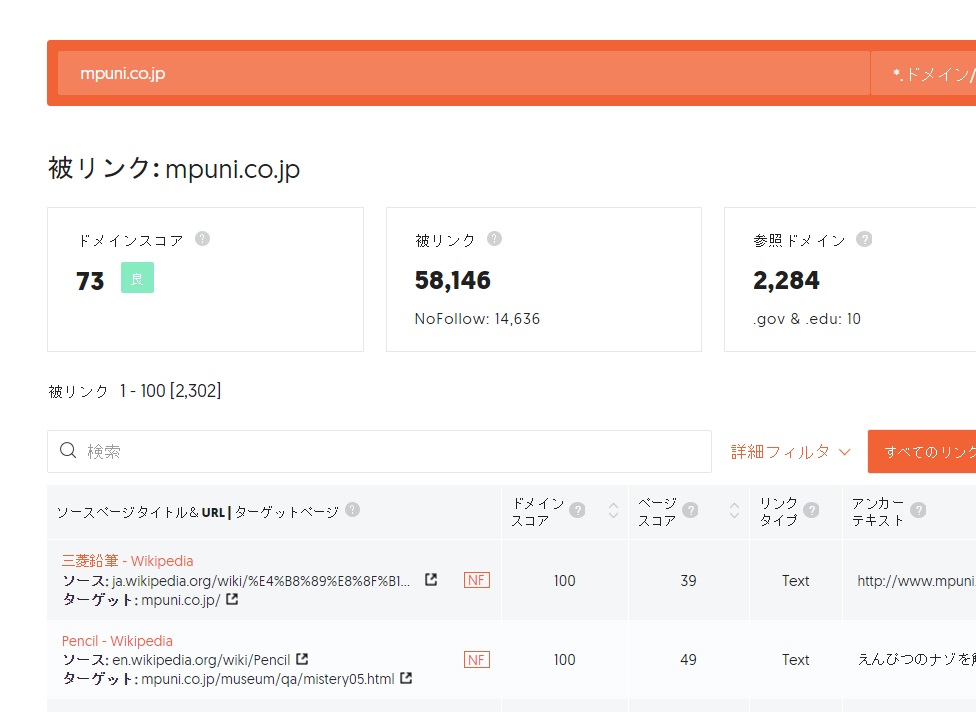
Task: Click the http://www.mpuni anchor text cell
Action: pyautogui.click(x=916, y=581)
